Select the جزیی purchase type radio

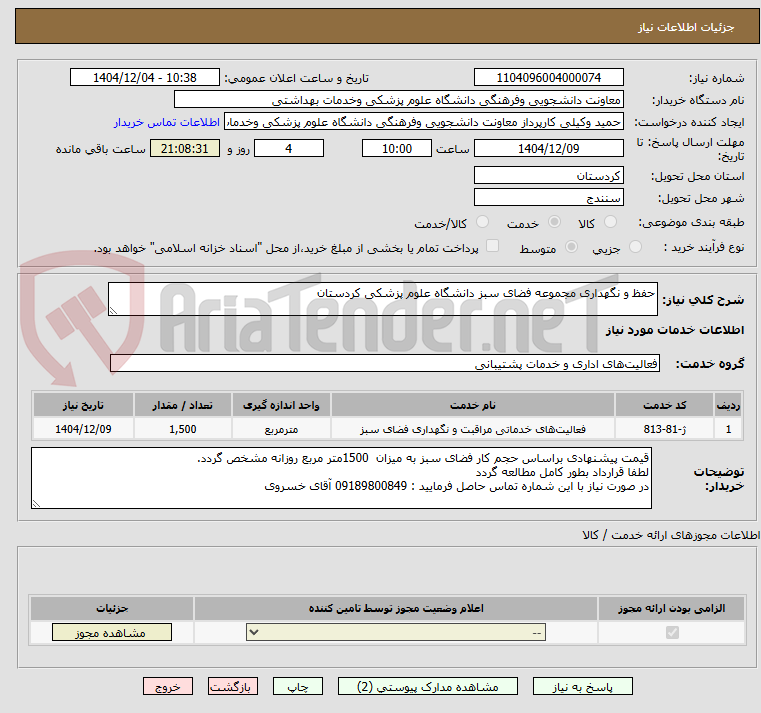click(x=635, y=247)
